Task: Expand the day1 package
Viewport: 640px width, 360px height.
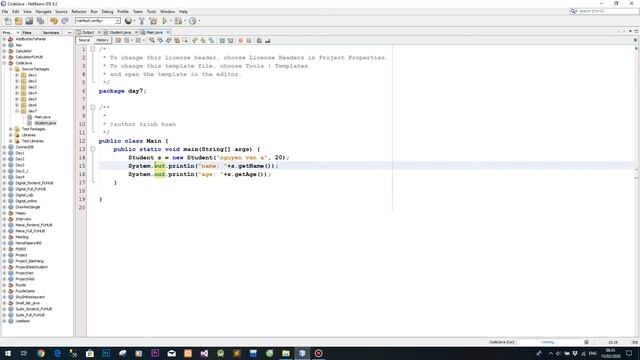Action: click(17, 75)
